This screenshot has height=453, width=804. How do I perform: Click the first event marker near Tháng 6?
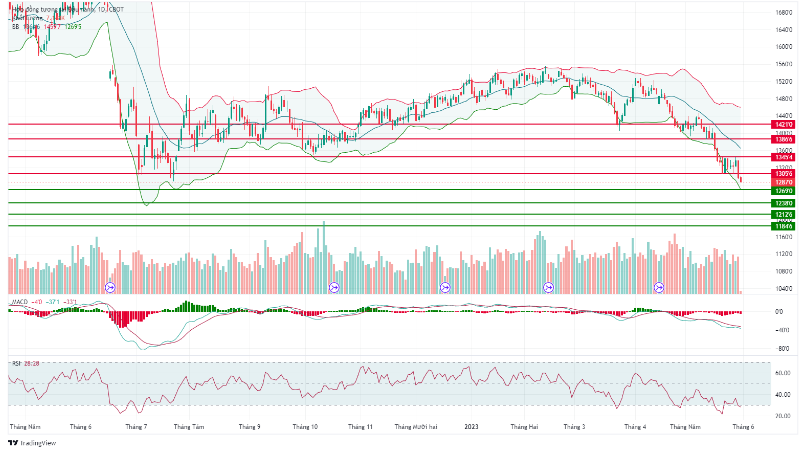pyautogui.click(x=110, y=287)
